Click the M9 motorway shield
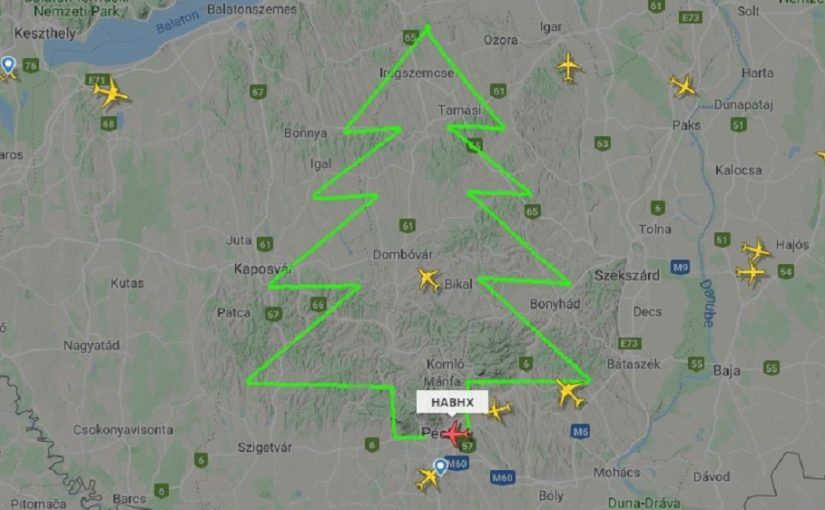The height and width of the screenshot is (510, 825). pyautogui.click(x=680, y=267)
